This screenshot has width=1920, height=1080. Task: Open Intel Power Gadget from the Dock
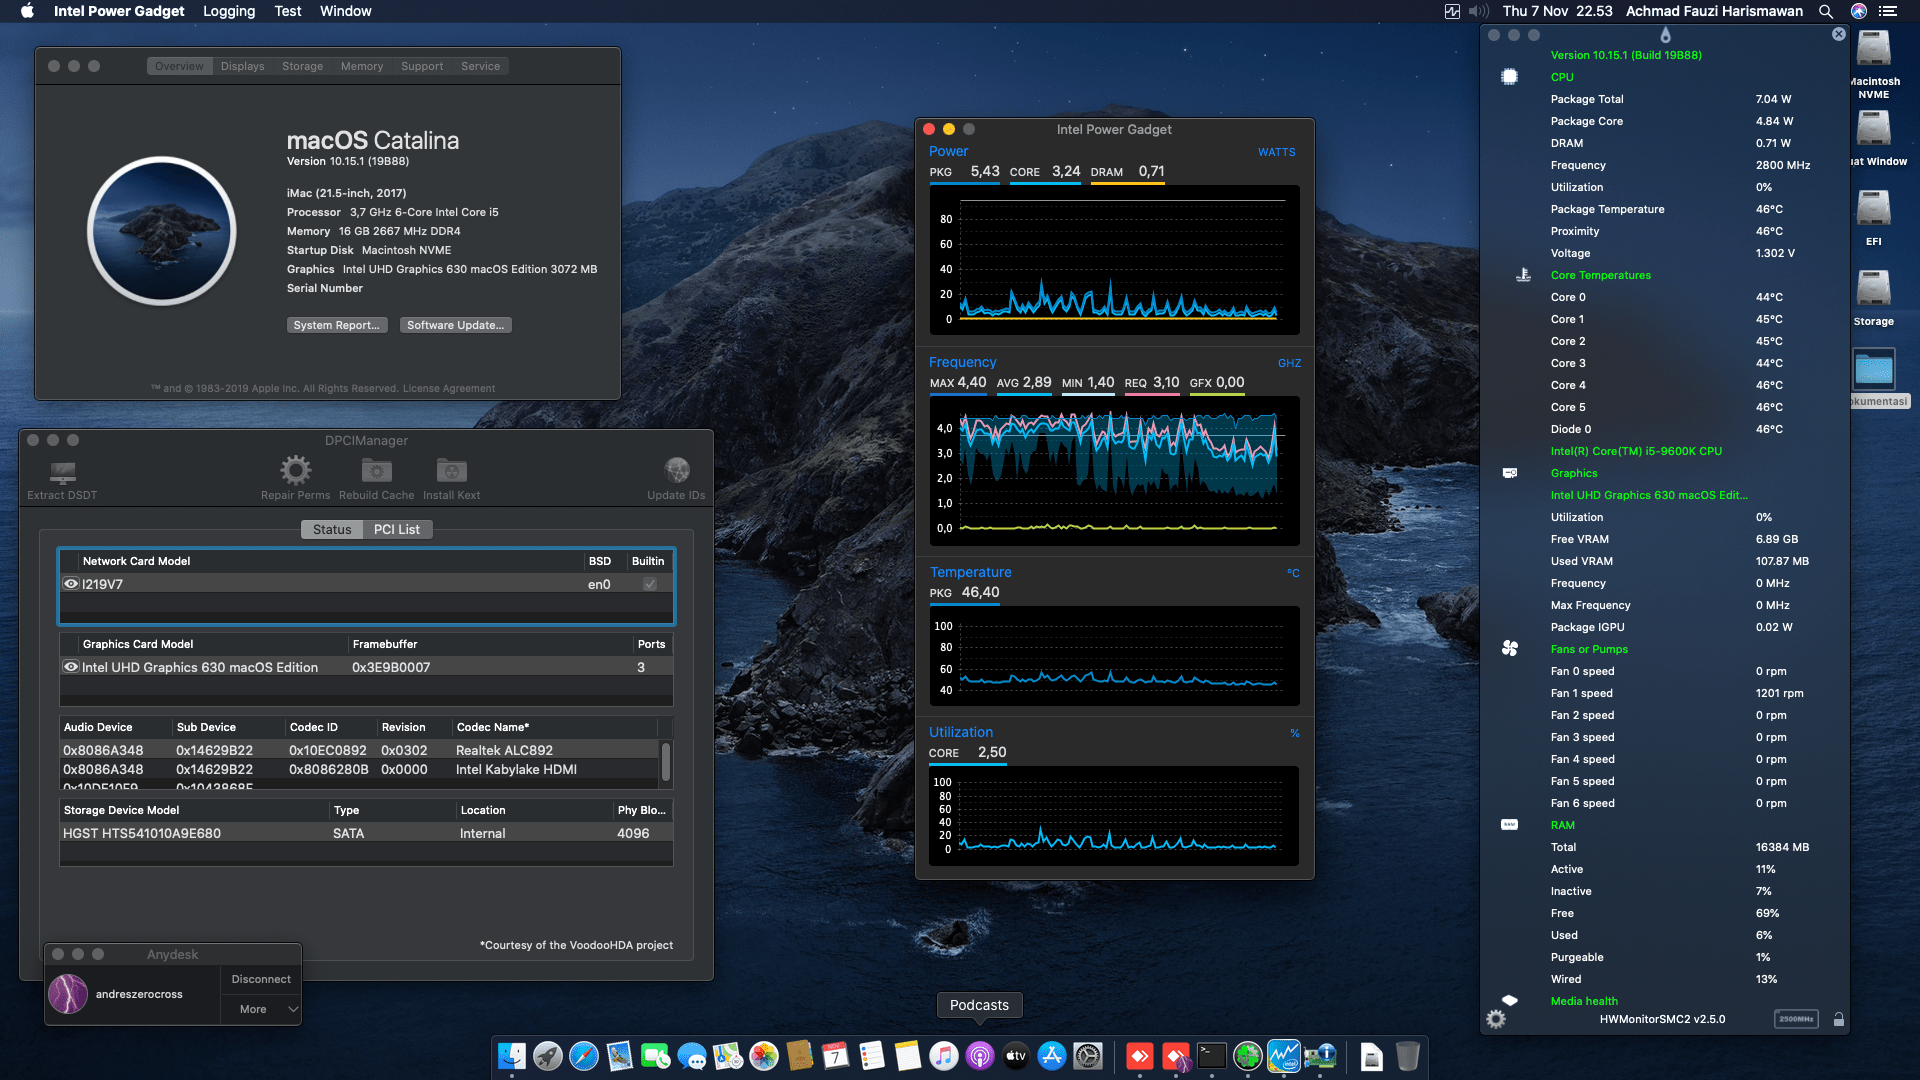coord(1283,1056)
